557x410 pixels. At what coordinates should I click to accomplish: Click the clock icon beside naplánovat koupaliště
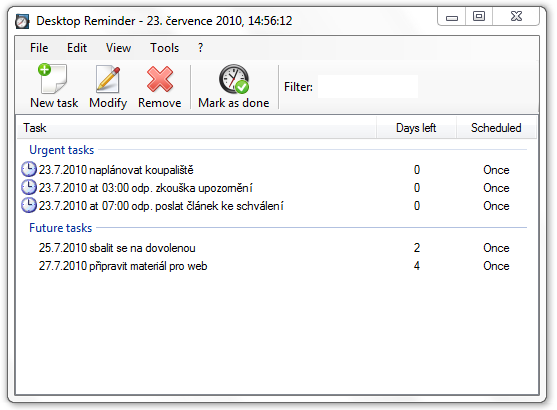click(x=29, y=169)
